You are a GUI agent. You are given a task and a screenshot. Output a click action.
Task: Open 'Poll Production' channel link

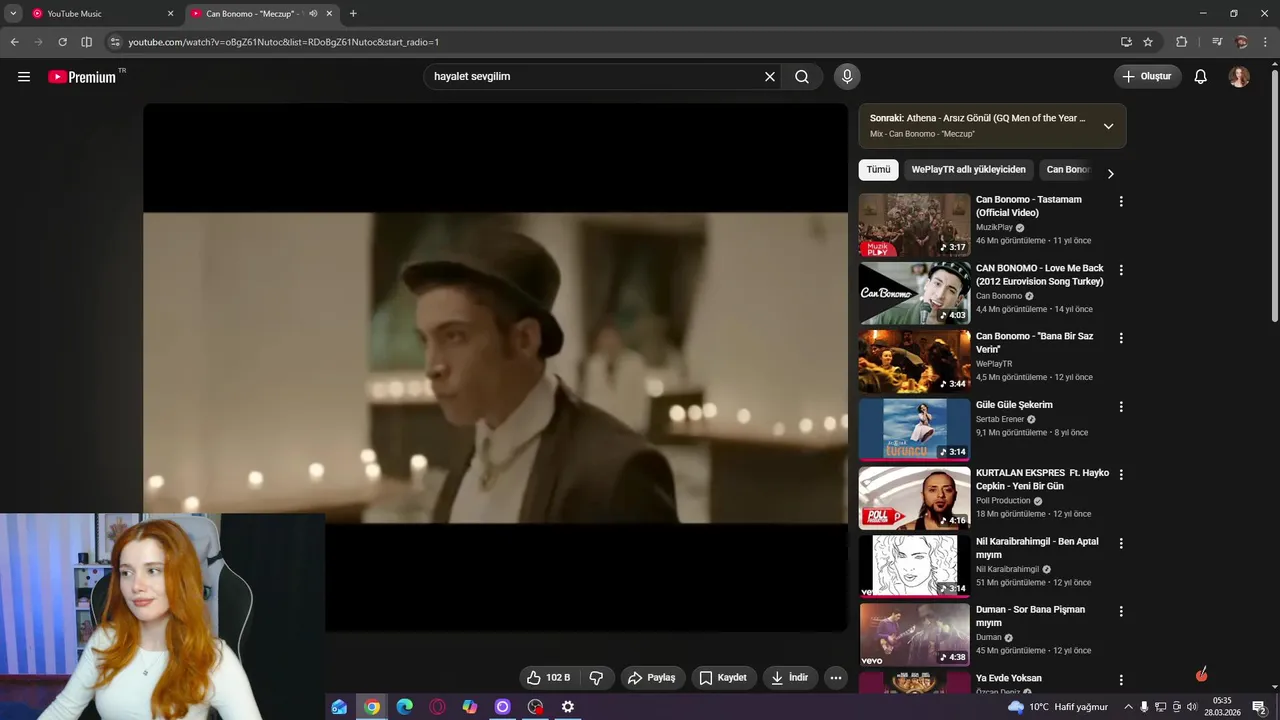click(x=1003, y=501)
